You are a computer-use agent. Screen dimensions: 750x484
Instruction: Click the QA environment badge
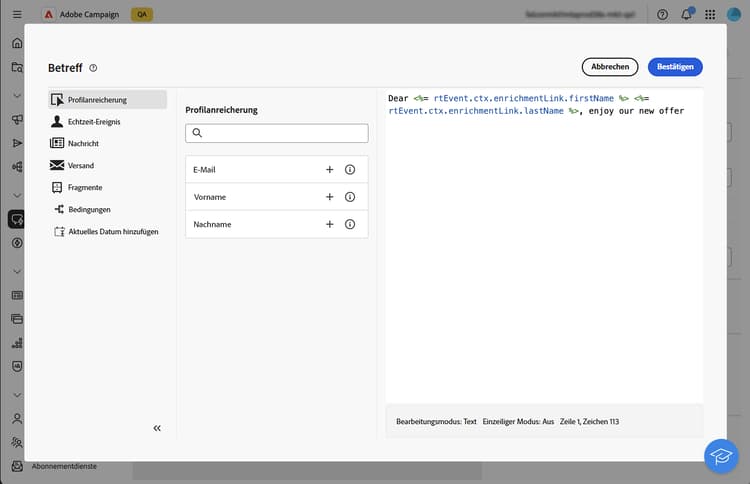[x=142, y=14]
